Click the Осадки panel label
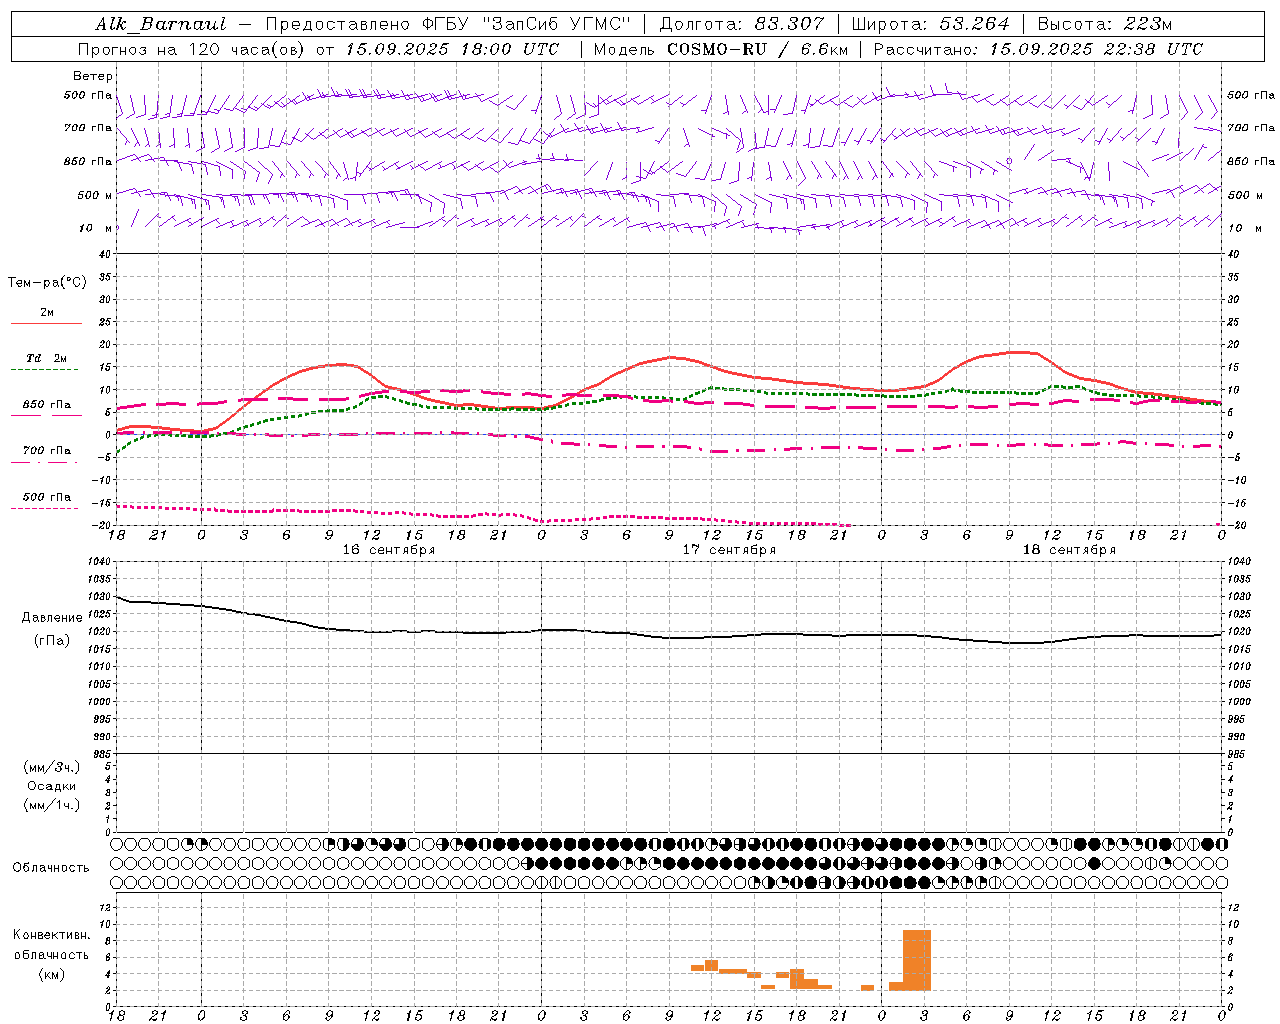Screen dimensions: 1280x1024 tap(52, 787)
